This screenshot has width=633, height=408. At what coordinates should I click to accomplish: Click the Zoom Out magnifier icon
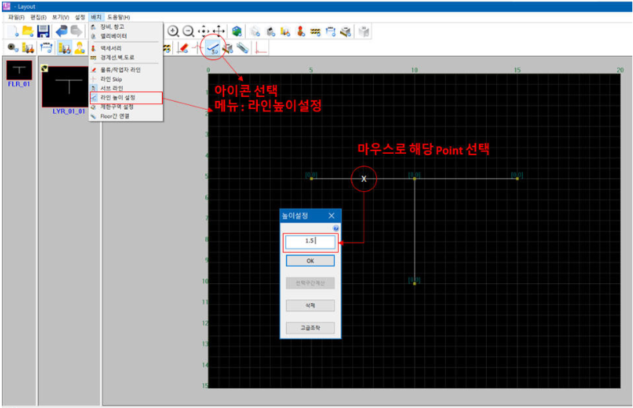(187, 32)
